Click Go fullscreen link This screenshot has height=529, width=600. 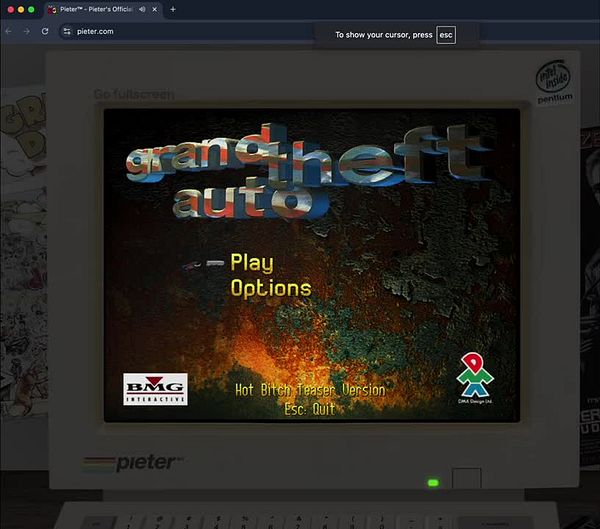(x=134, y=94)
